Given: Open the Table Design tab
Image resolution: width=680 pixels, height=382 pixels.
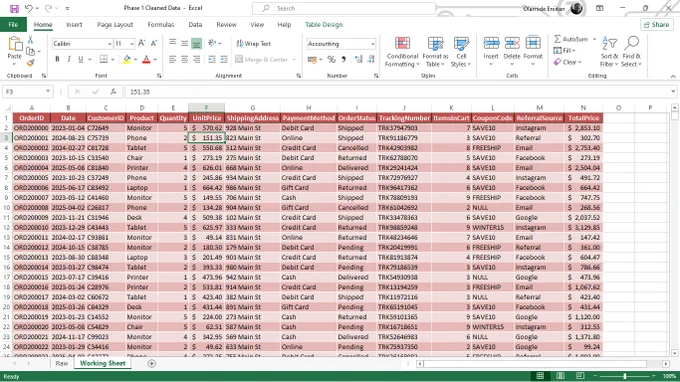Looking at the screenshot, I should [x=324, y=25].
